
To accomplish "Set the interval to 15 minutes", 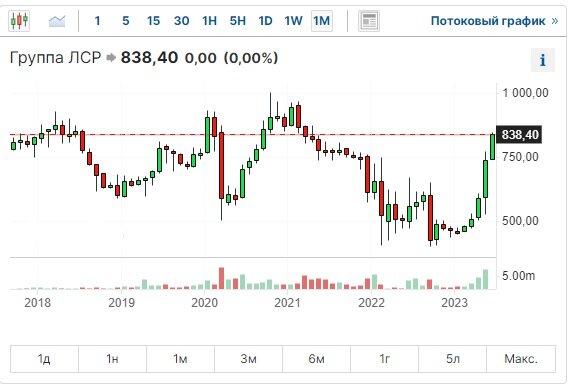I will click(x=153, y=21).
